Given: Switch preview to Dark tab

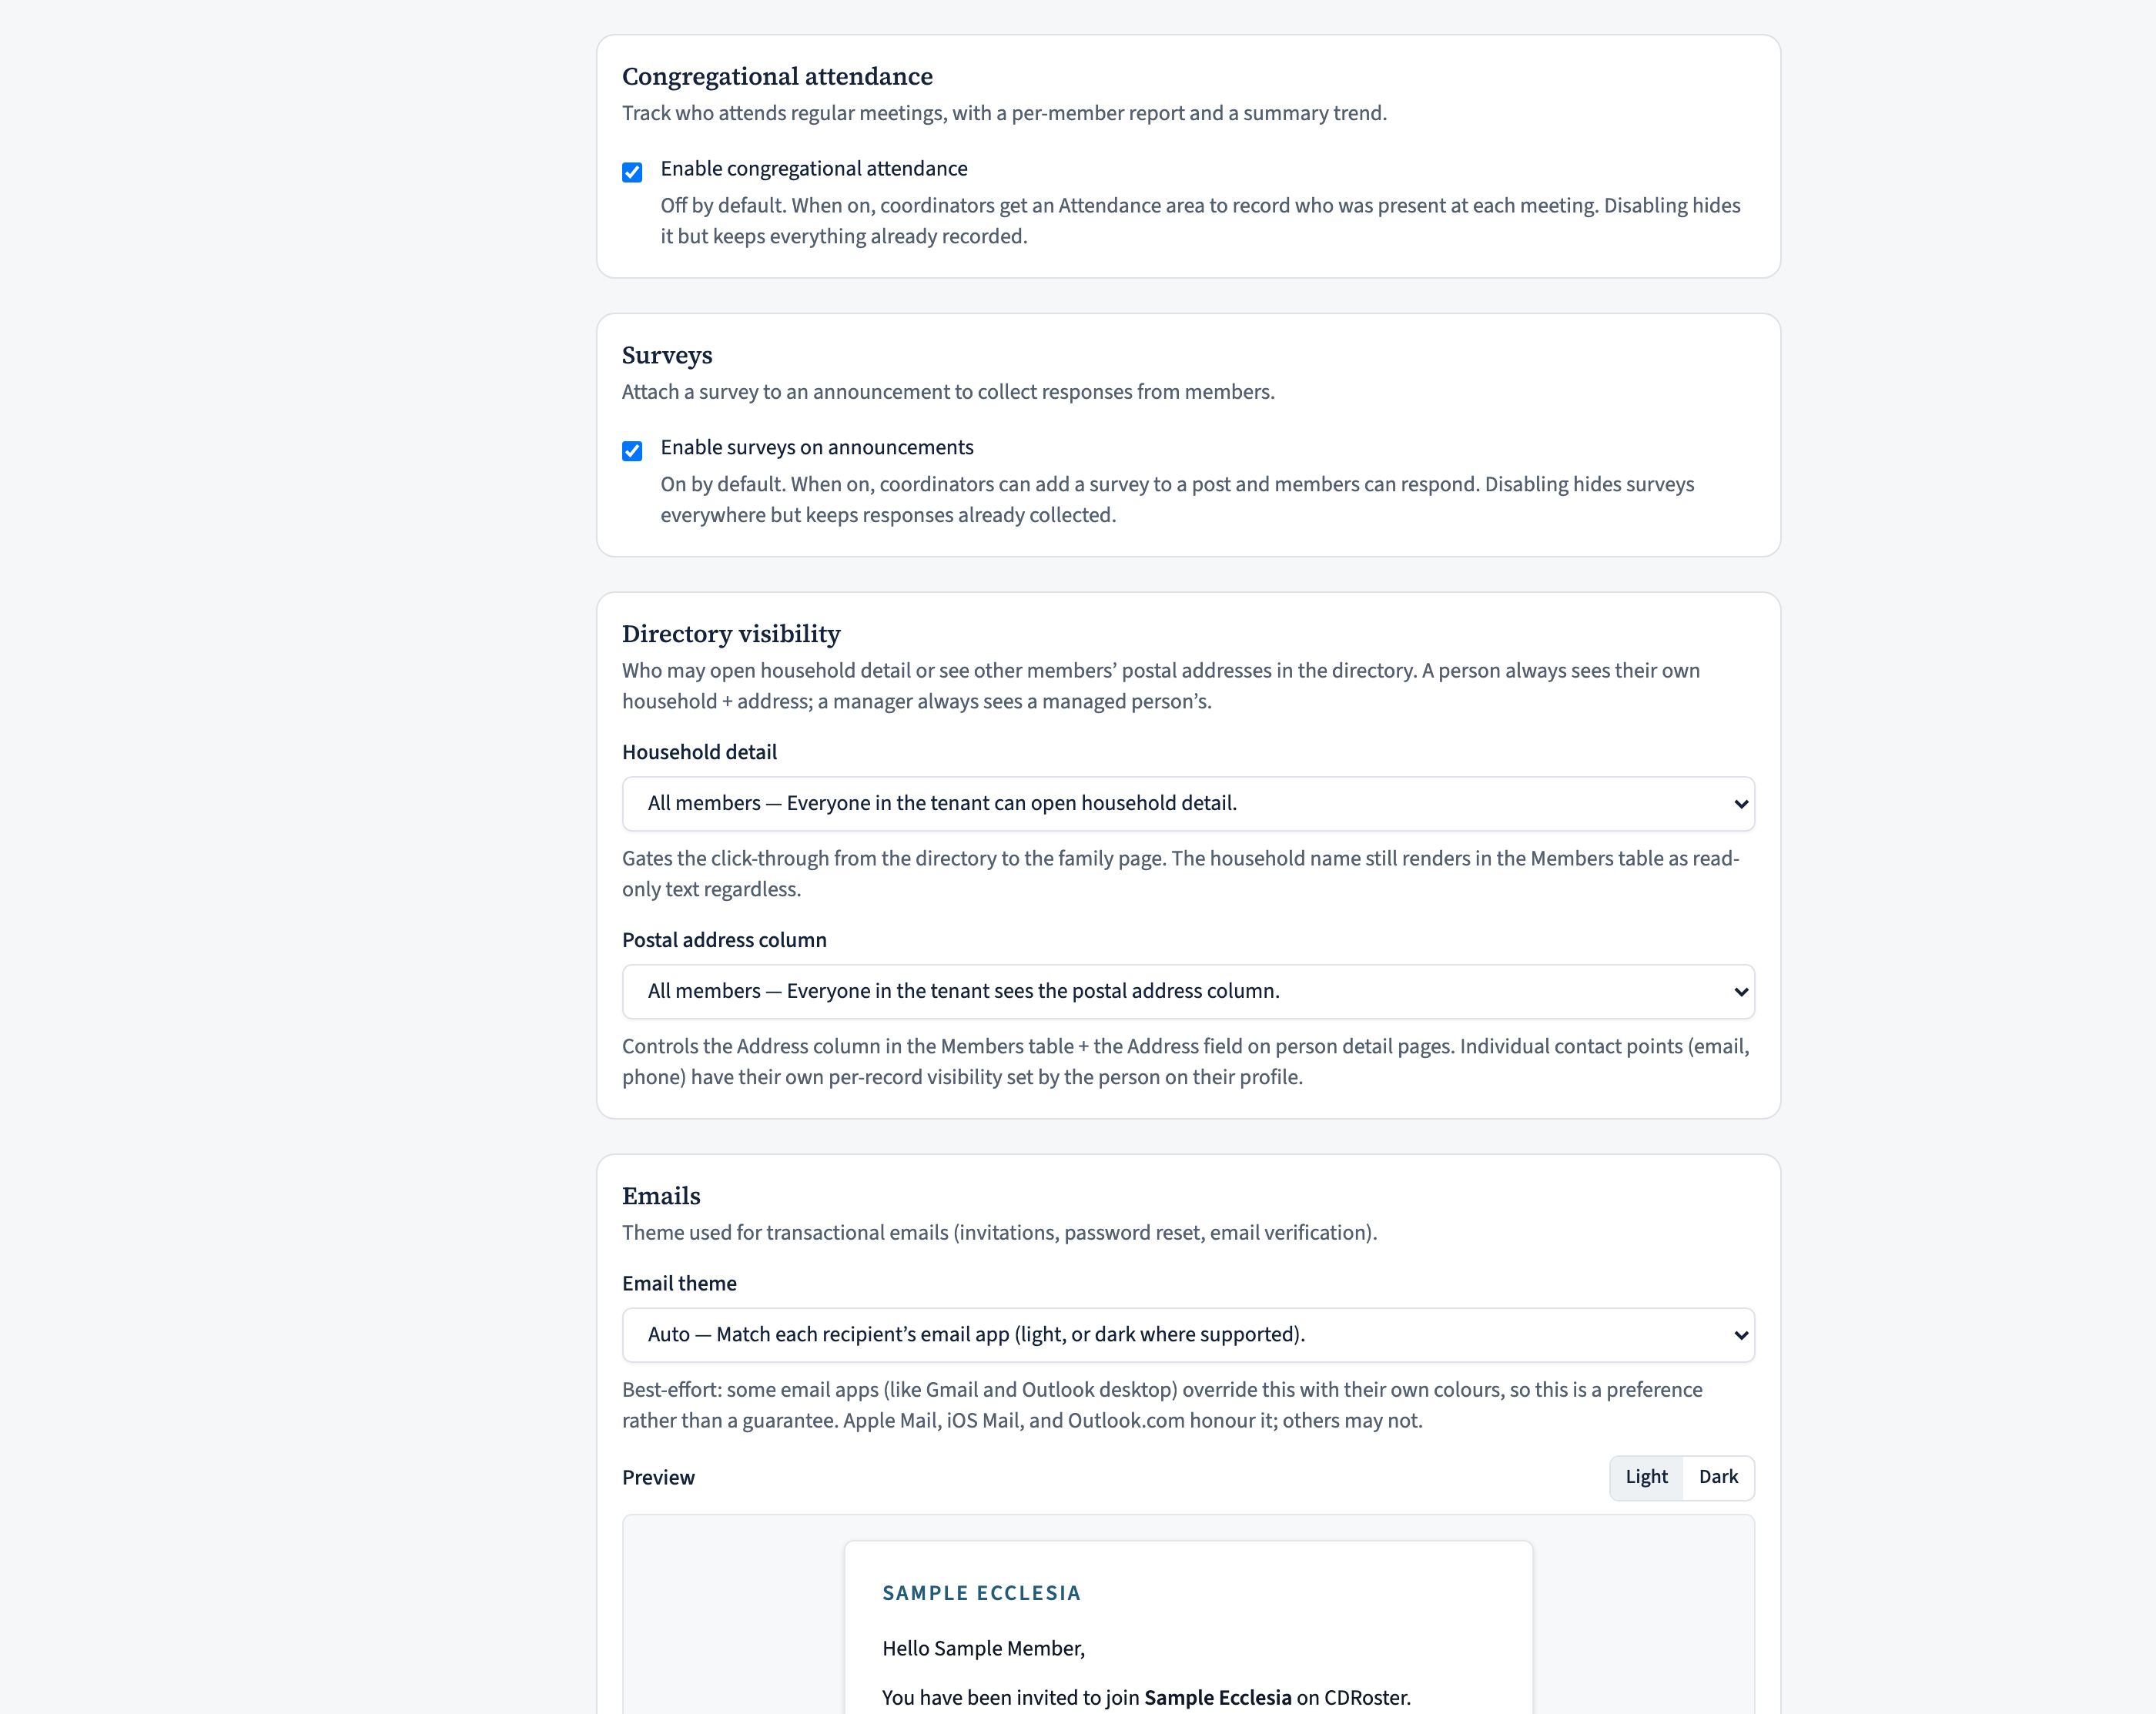Looking at the screenshot, I should [x=1718, y=1477].
